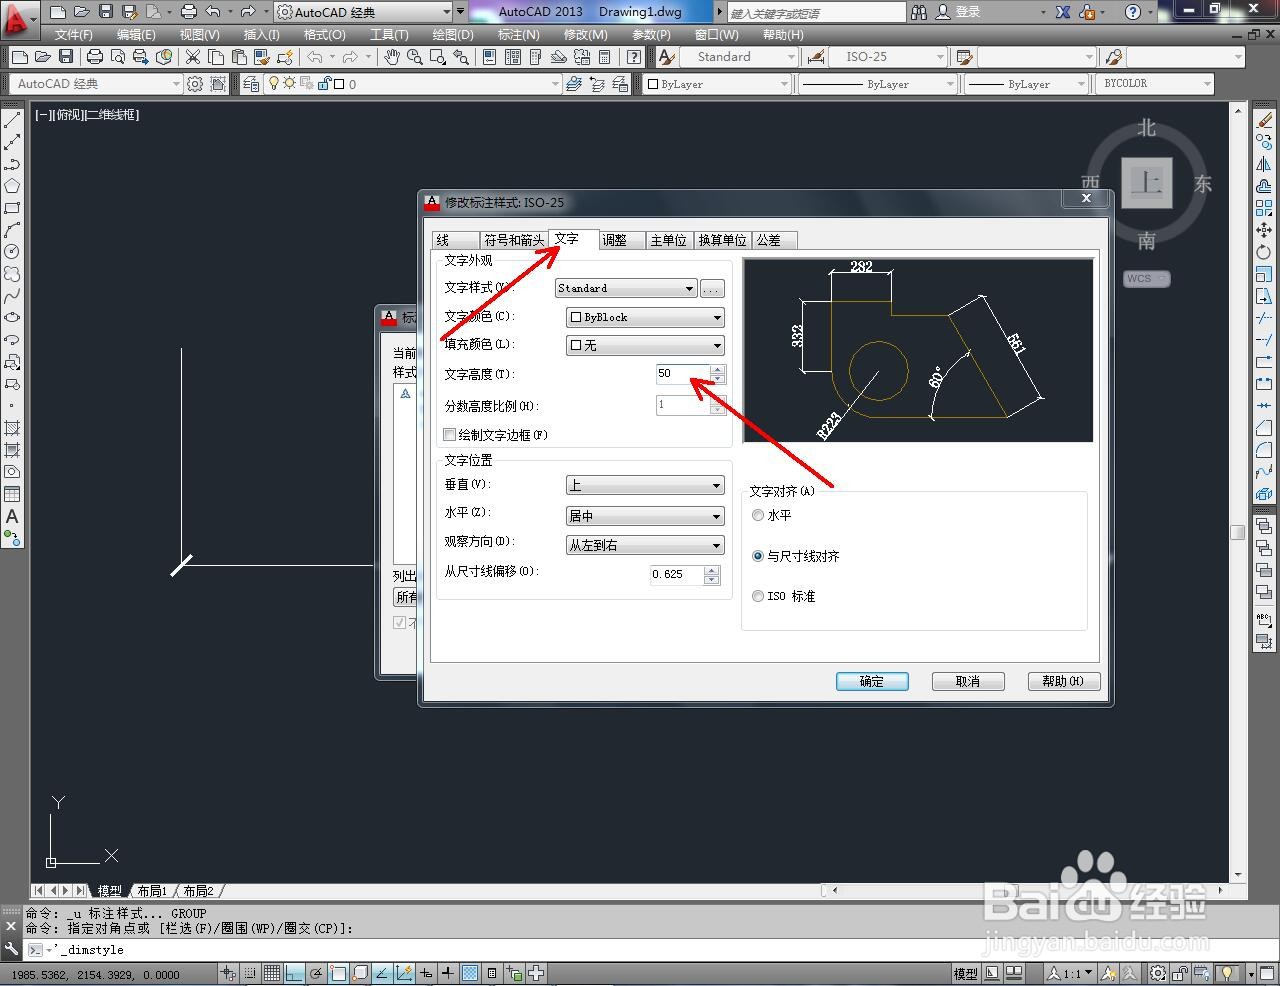The width and height of the screenshot is (1280, 986).
Task: Open the 水平 居中 dropdown
Action: 645,516
